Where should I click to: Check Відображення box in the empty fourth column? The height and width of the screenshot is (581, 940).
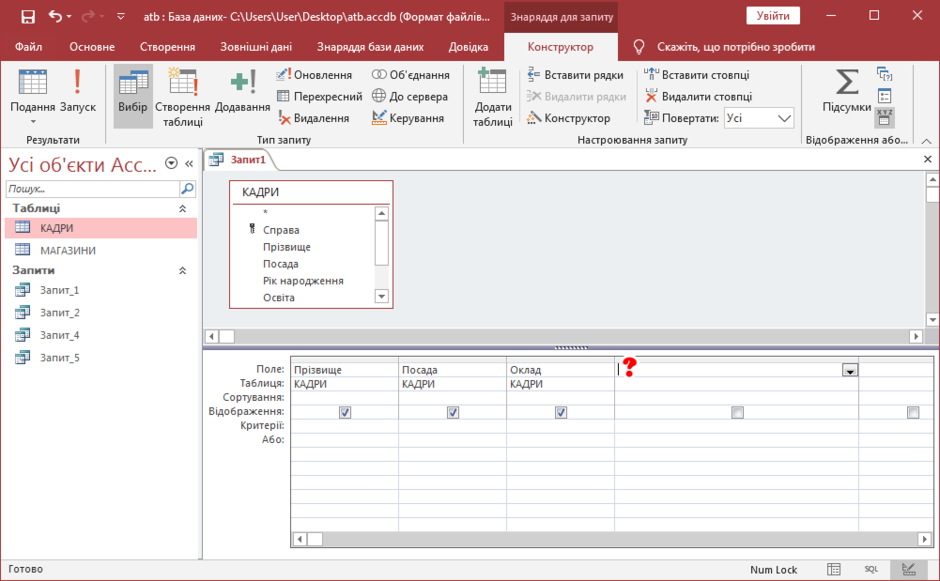(737, 413)
